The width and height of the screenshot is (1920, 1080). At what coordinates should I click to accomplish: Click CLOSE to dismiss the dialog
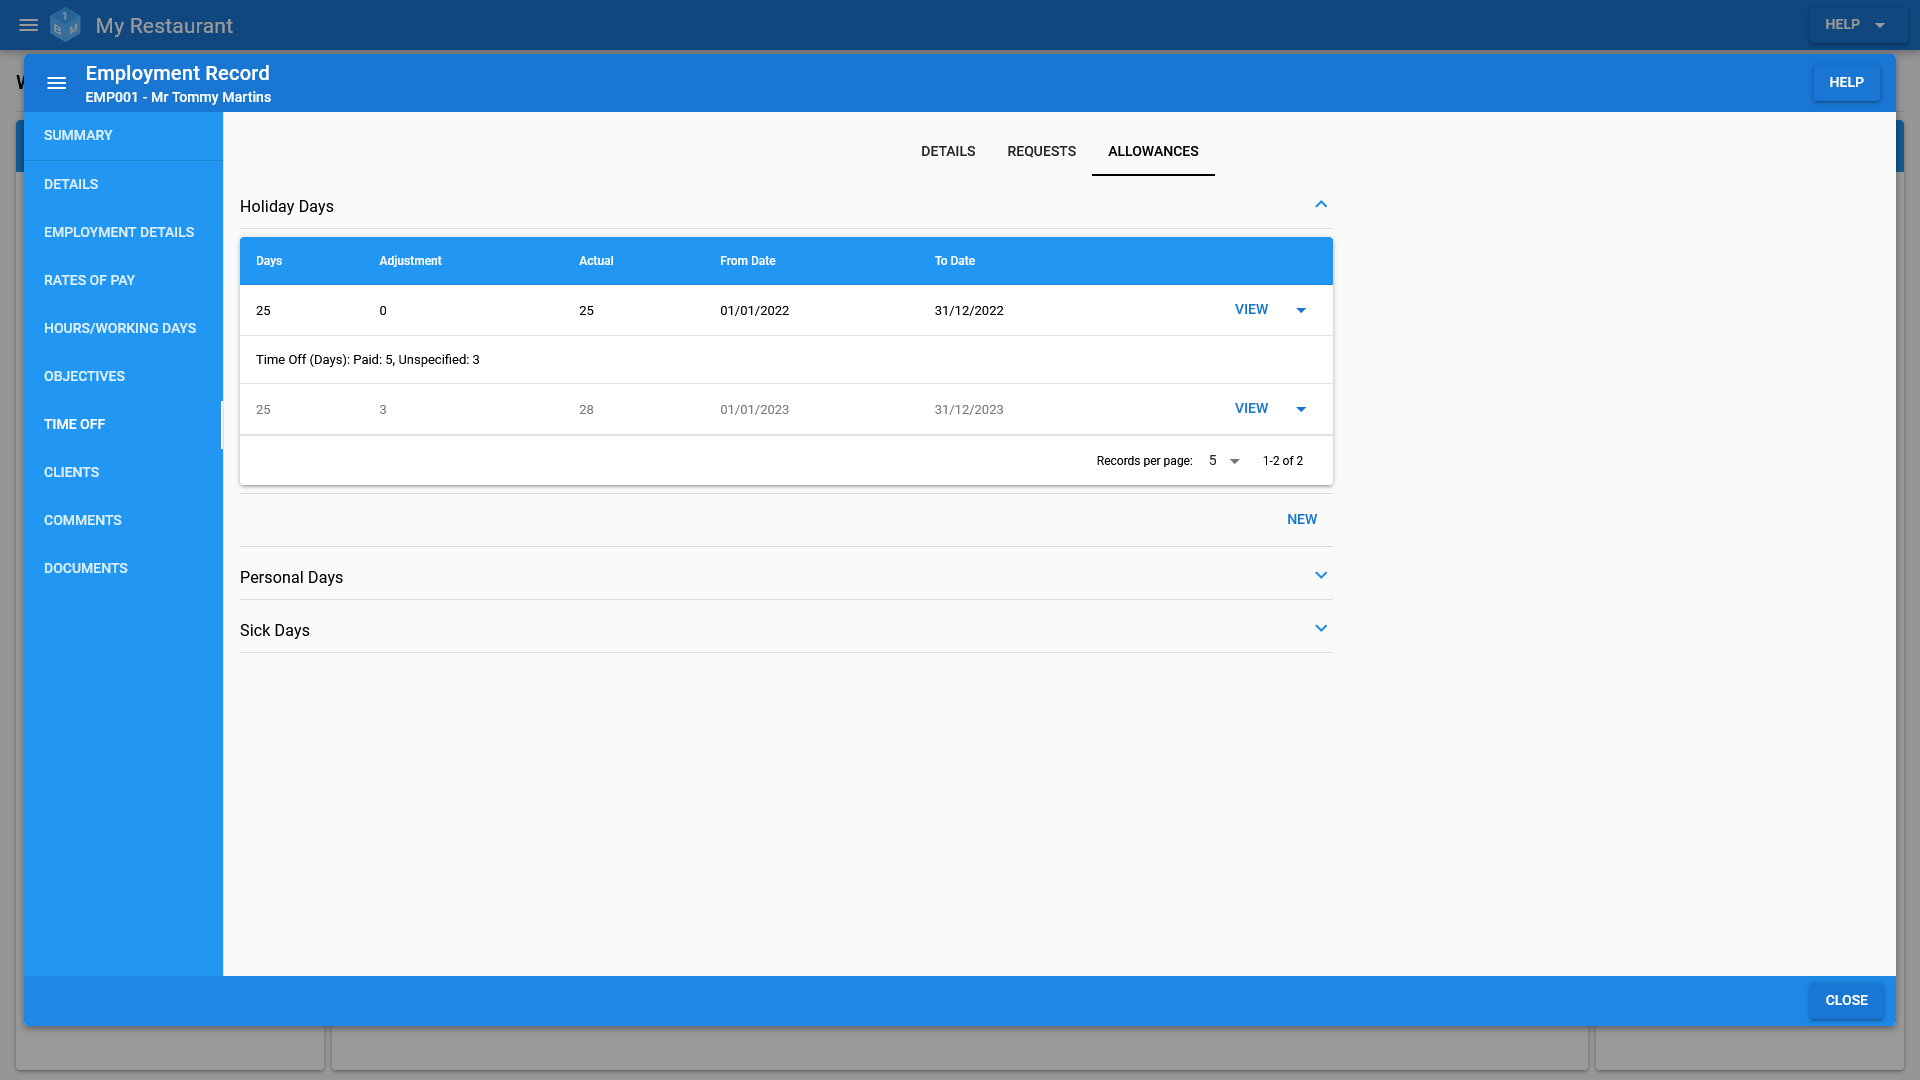1846,1000
